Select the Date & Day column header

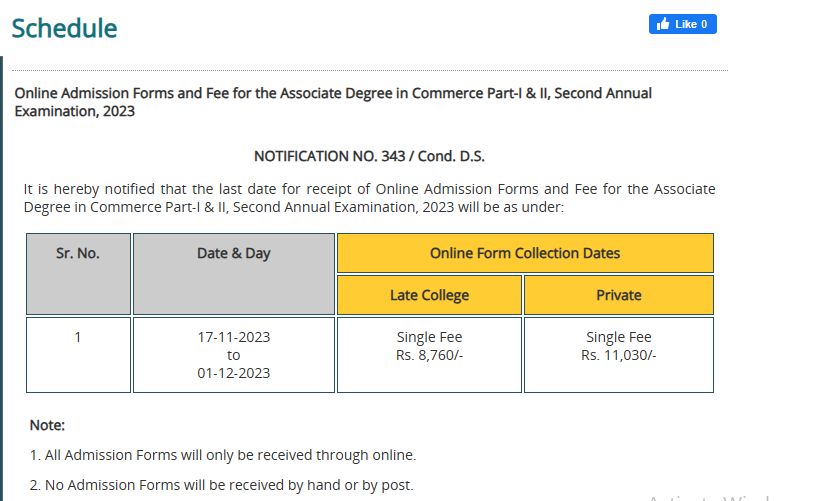[x=234, y=274]
